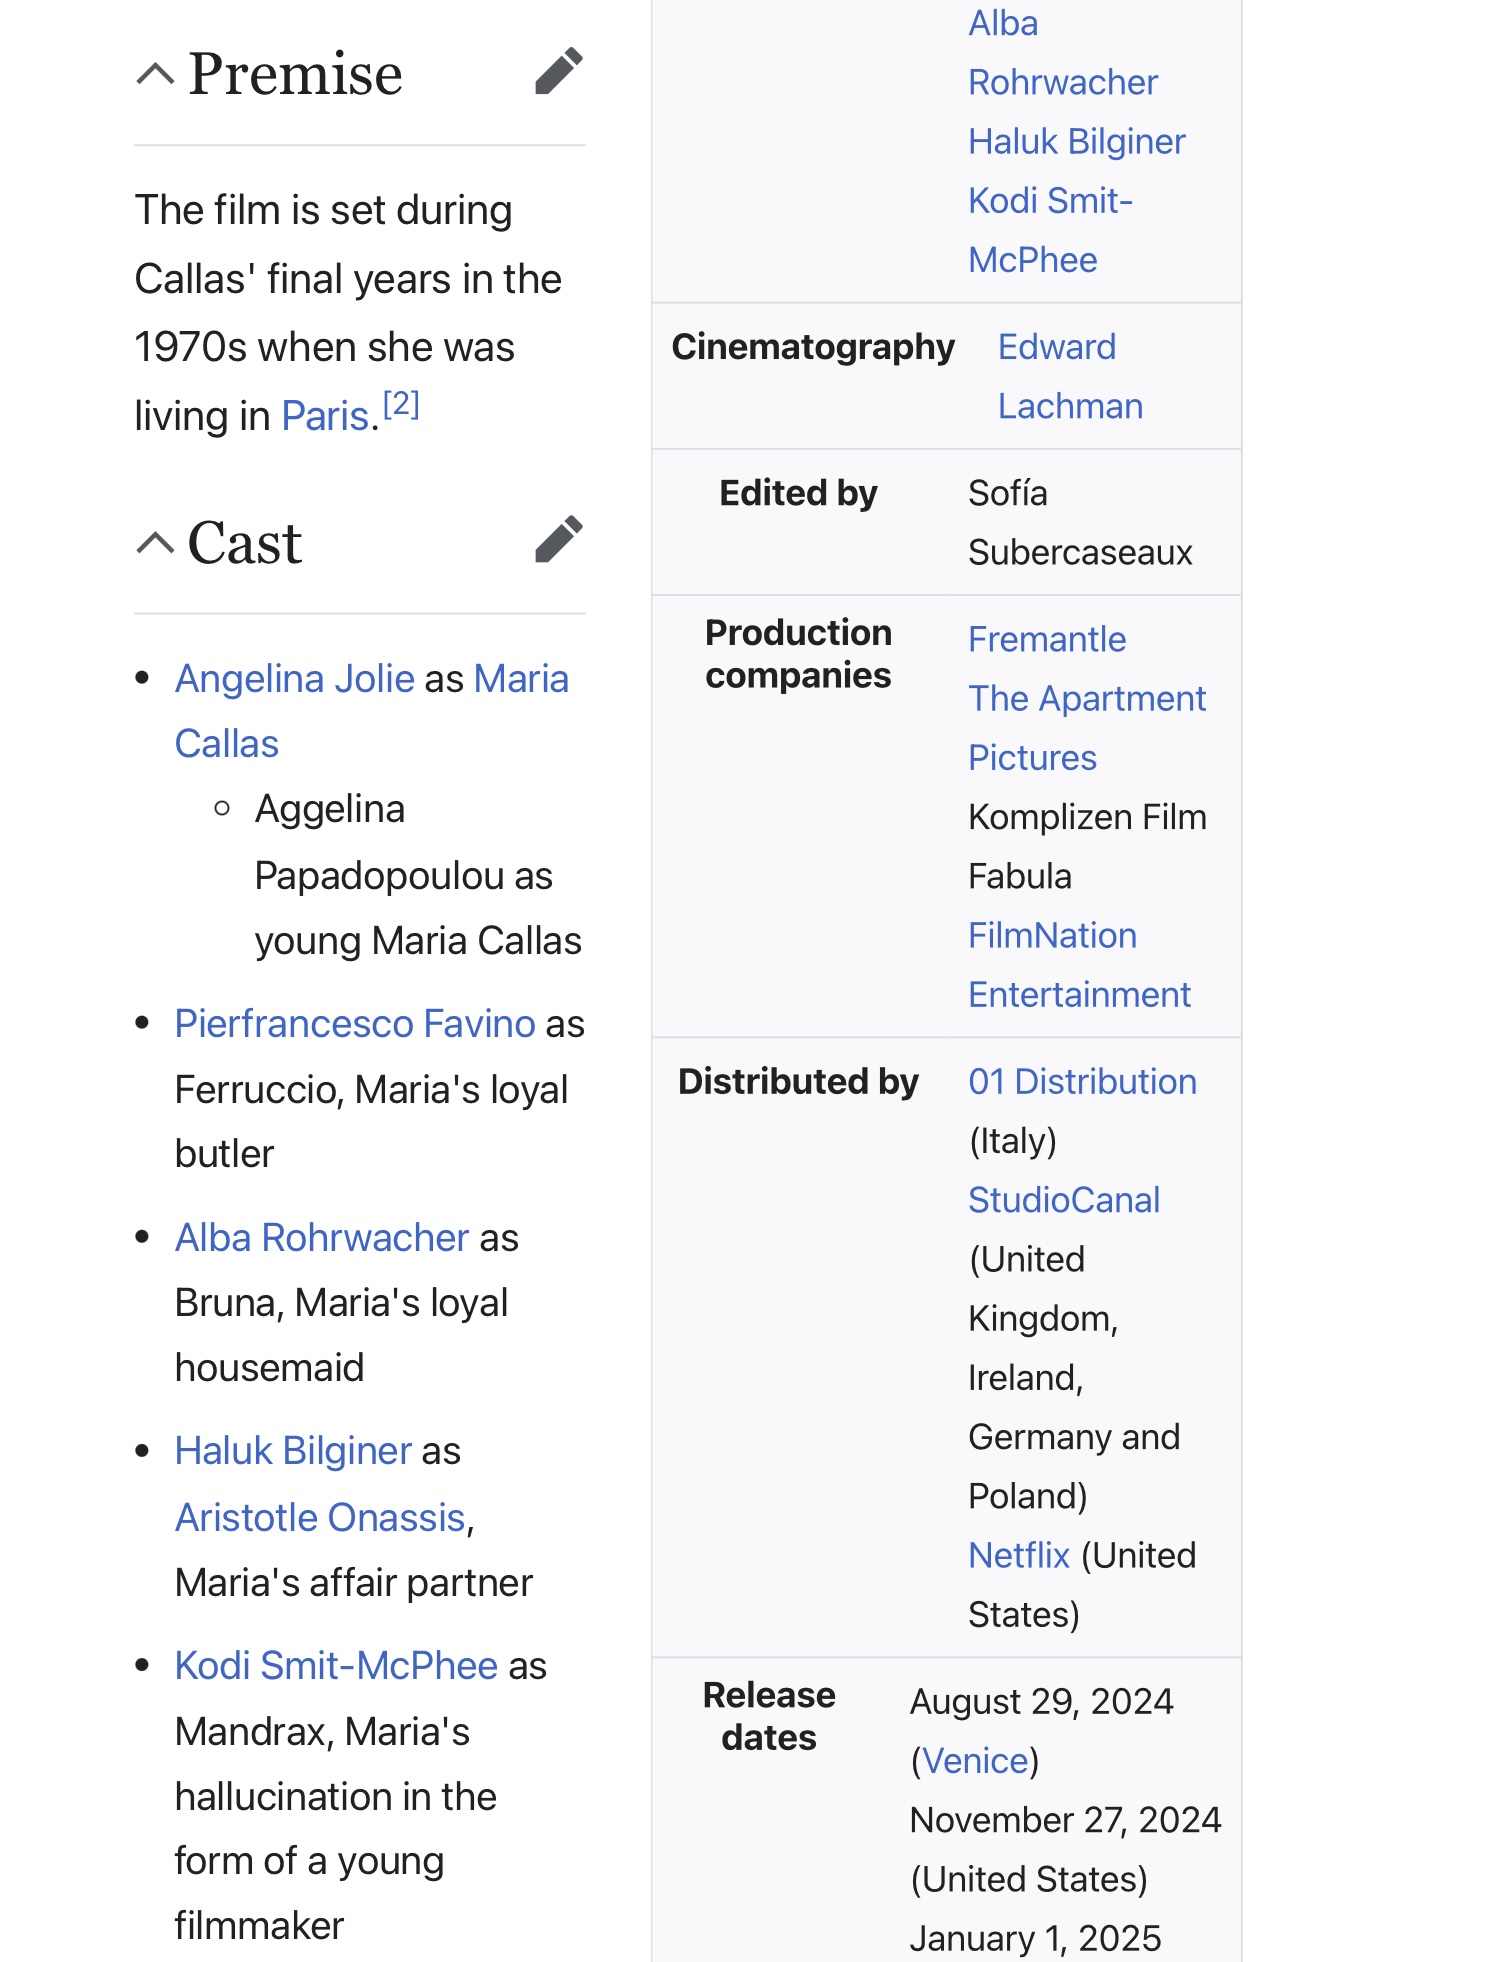Image resolution: width=1486 pixels, height=1962 pixels.
Task: Select the 'Distributed by' row label
Action: point(798,1082)
